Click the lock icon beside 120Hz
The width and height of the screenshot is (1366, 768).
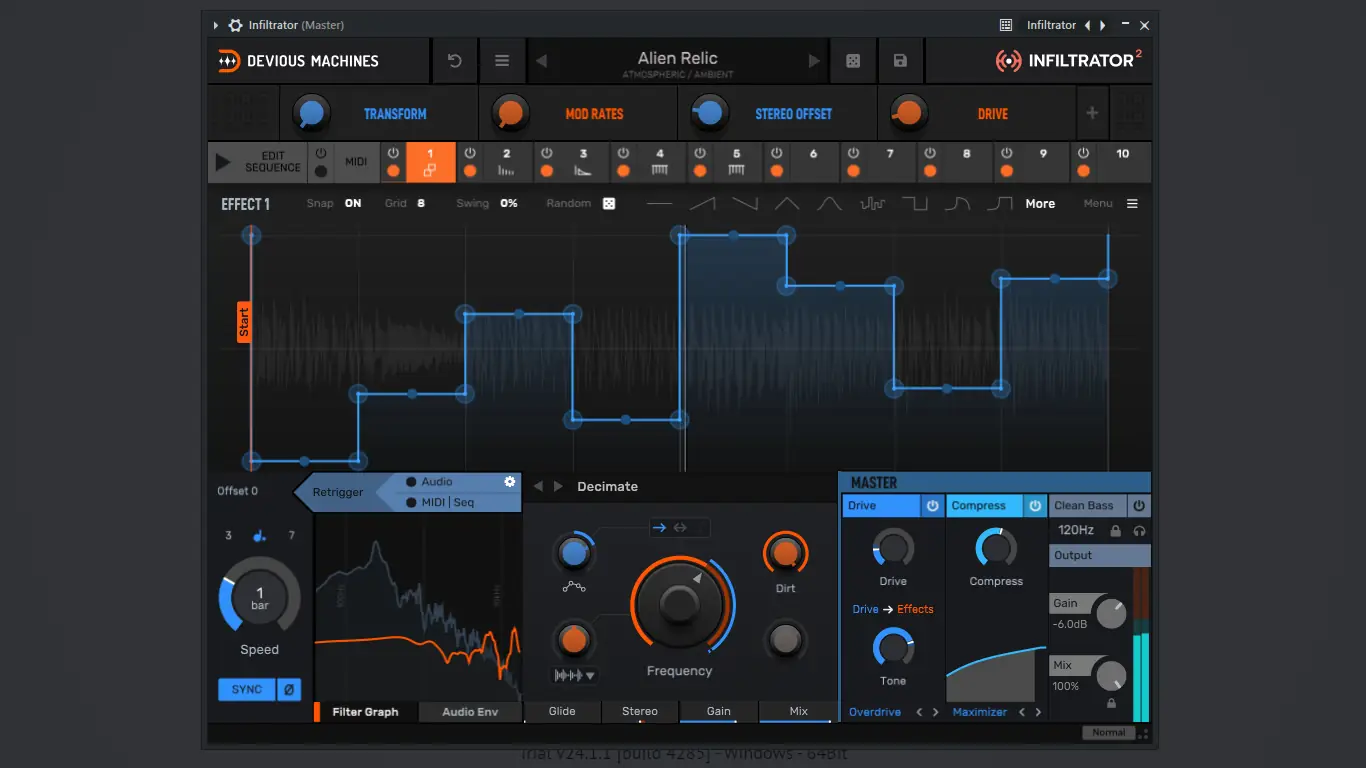click(x=1116, y=531)
